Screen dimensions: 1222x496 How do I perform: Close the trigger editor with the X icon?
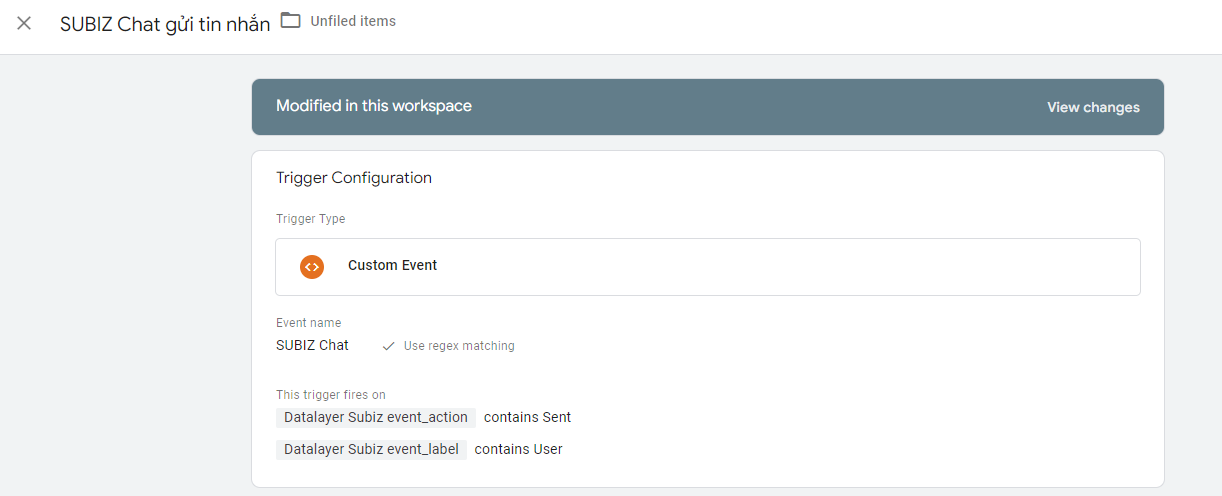tap(24, 23)
